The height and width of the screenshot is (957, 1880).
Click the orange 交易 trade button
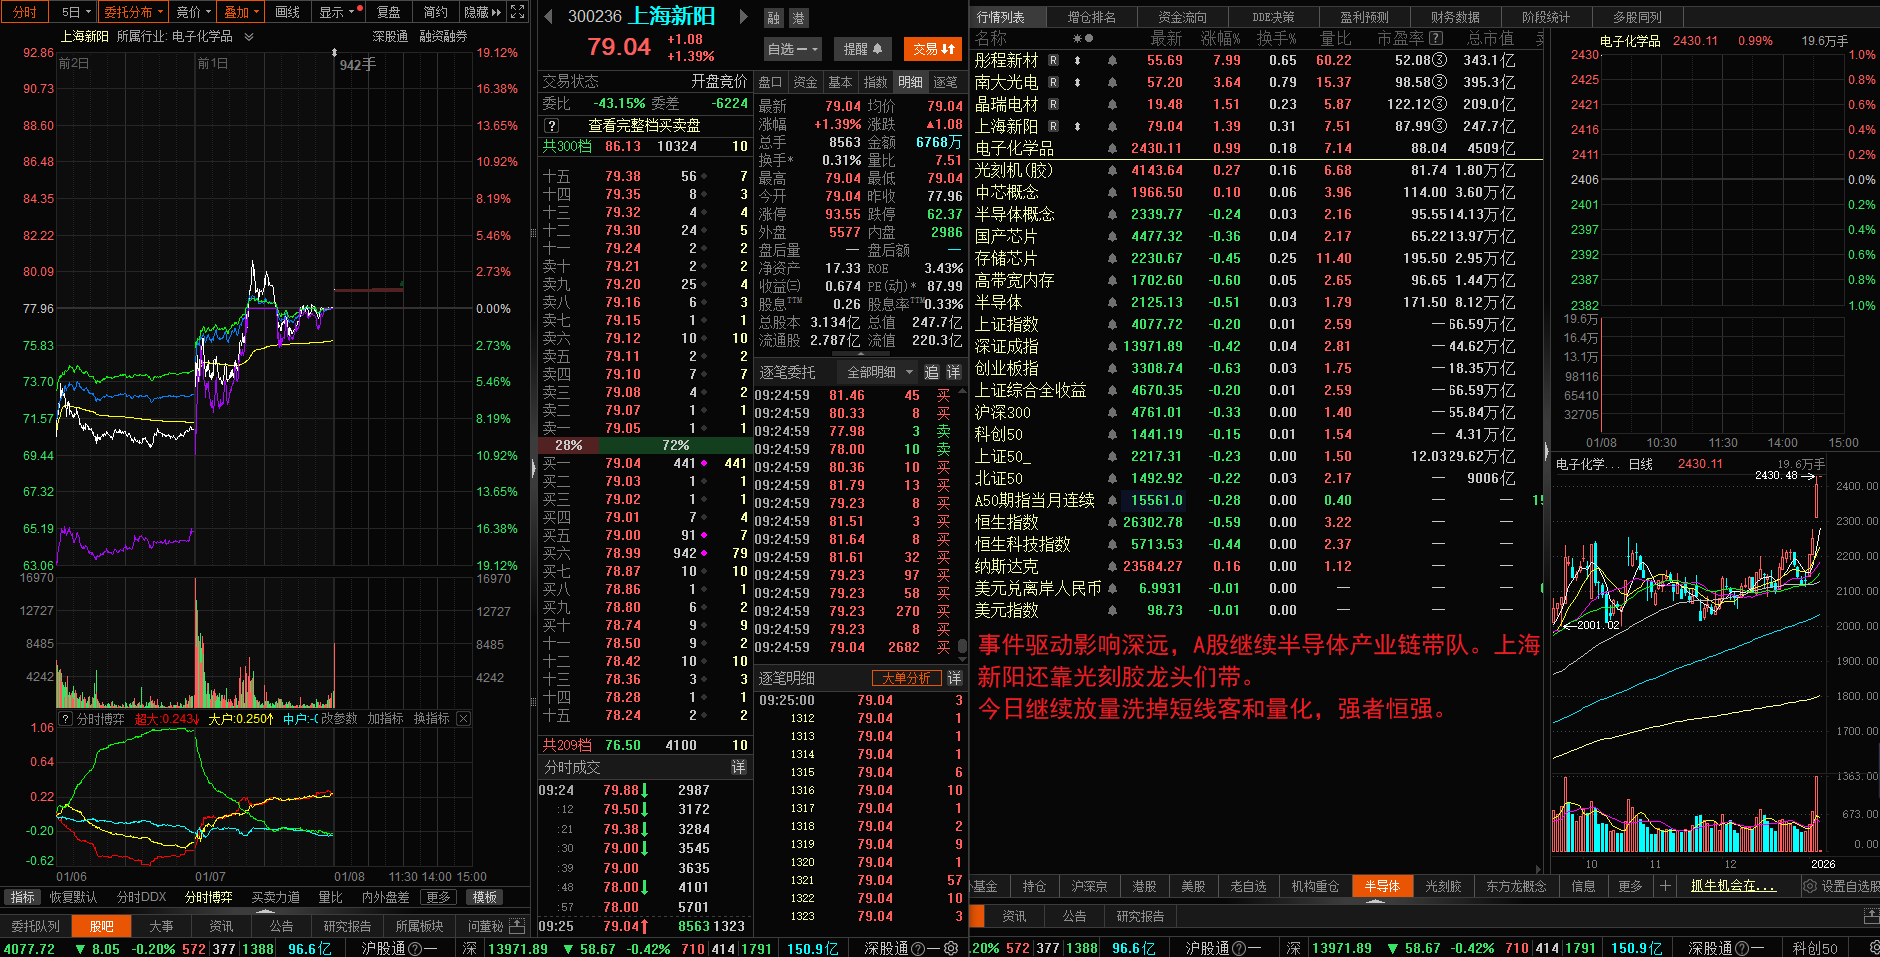(x=934, y=48)
